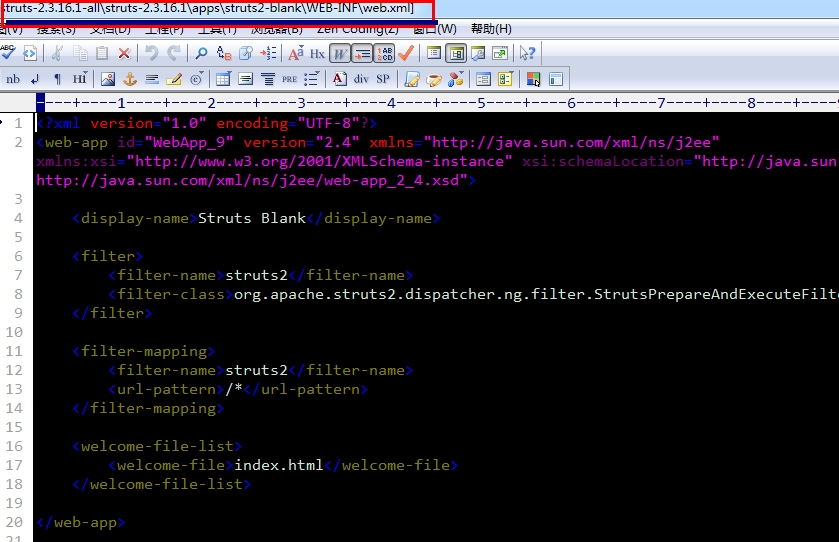The width and height of the screenshot is (839, 542).
Task: Toggle word wrap (W) button
Action: [x=339, y=53]
